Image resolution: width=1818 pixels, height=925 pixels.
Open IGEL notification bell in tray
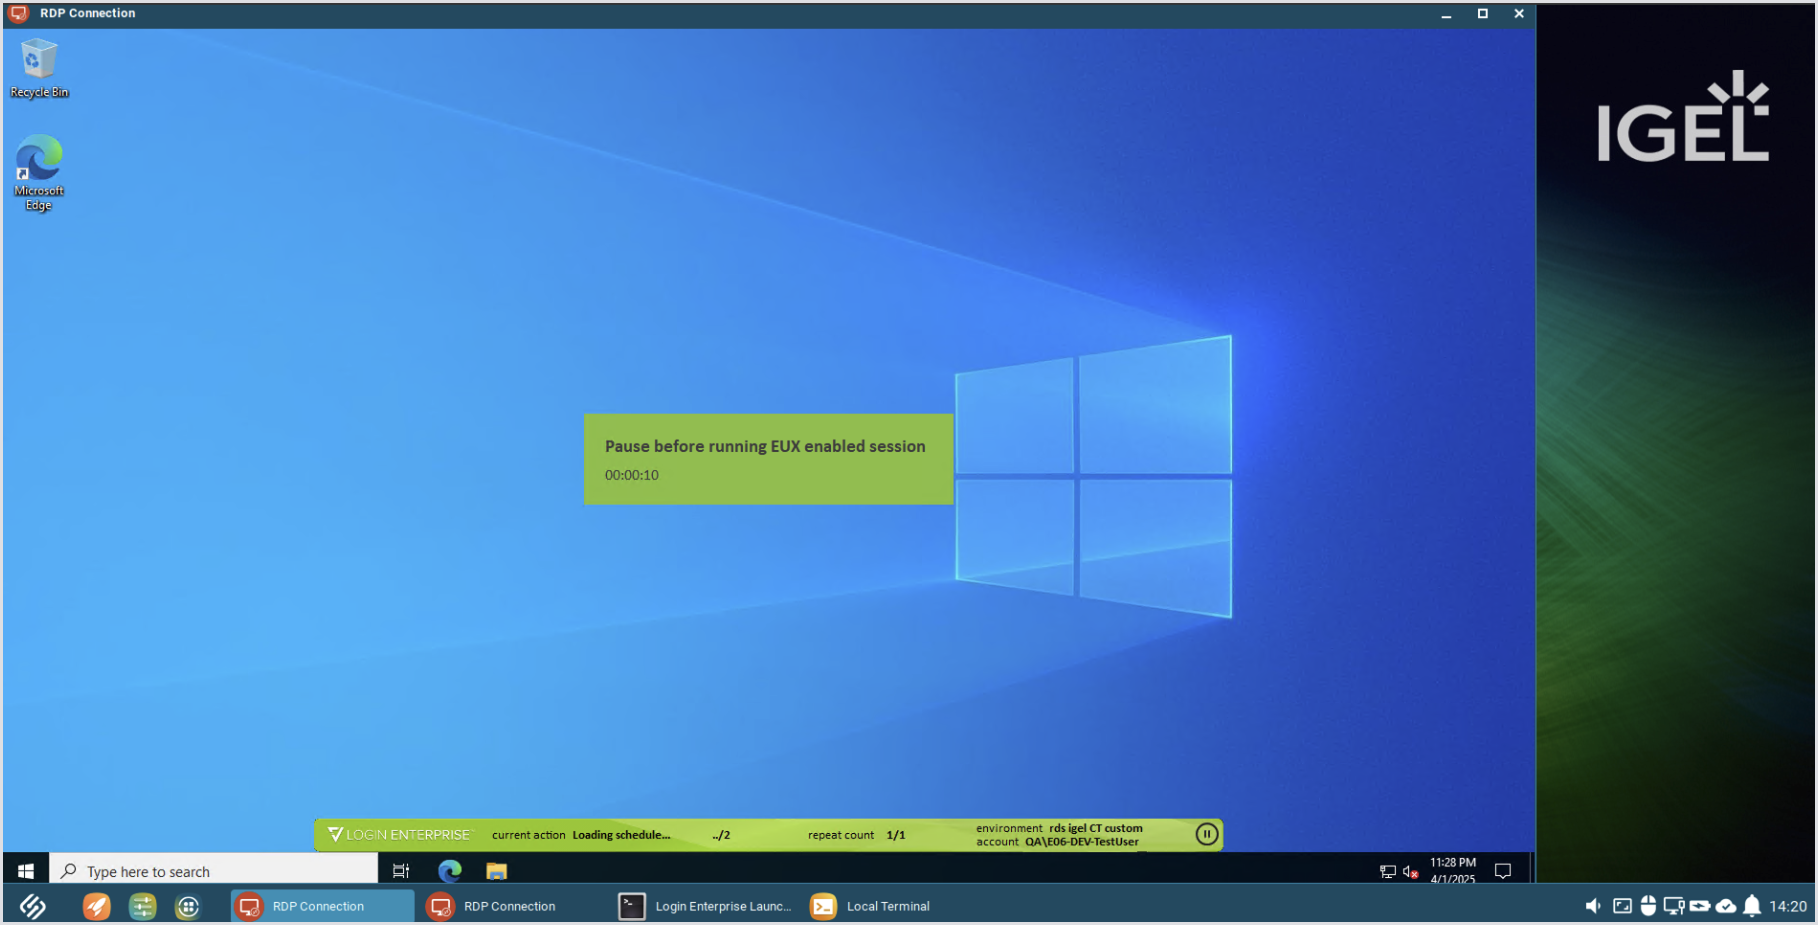[x=1752, y=906]
